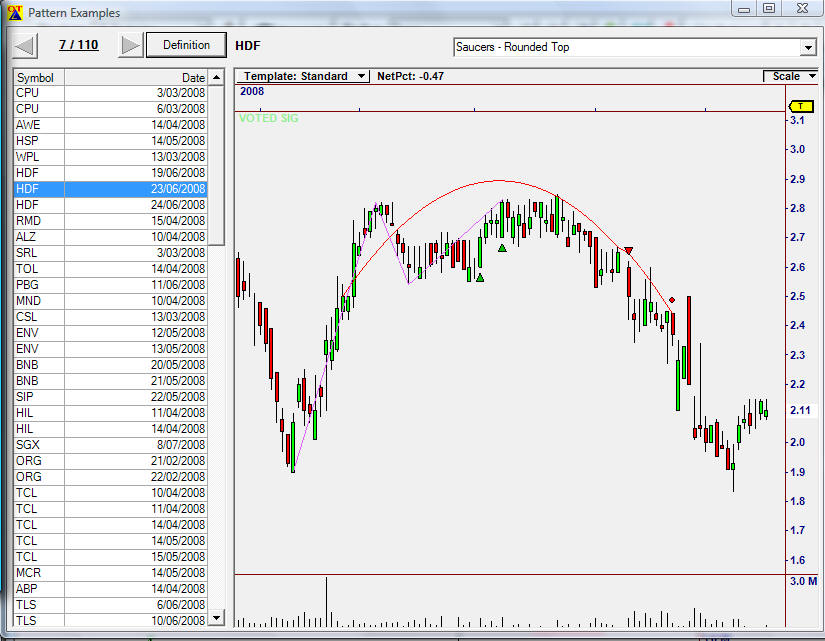Image resolution: width=825 pixels, height=641 pixels.
Task: Select TOL row dated 14/04/2008
Action: [110, 269]
